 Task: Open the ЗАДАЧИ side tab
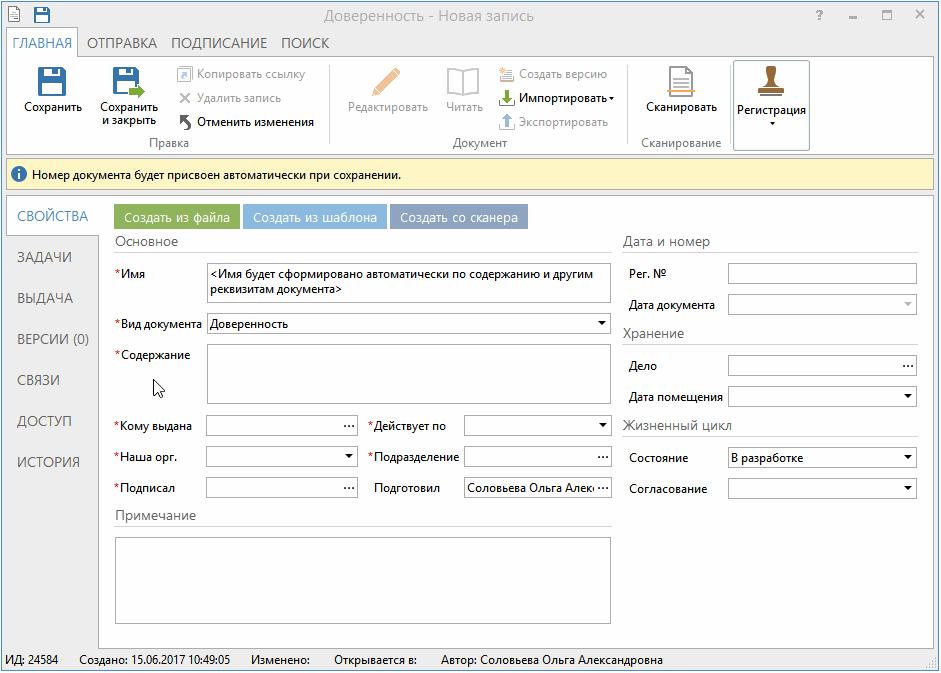tap(44, 257)
